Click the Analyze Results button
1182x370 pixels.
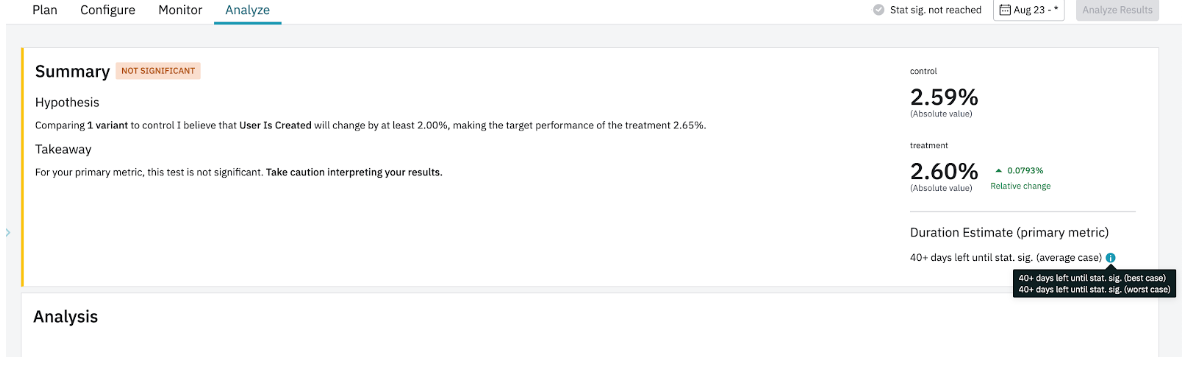pos(1117,10)
